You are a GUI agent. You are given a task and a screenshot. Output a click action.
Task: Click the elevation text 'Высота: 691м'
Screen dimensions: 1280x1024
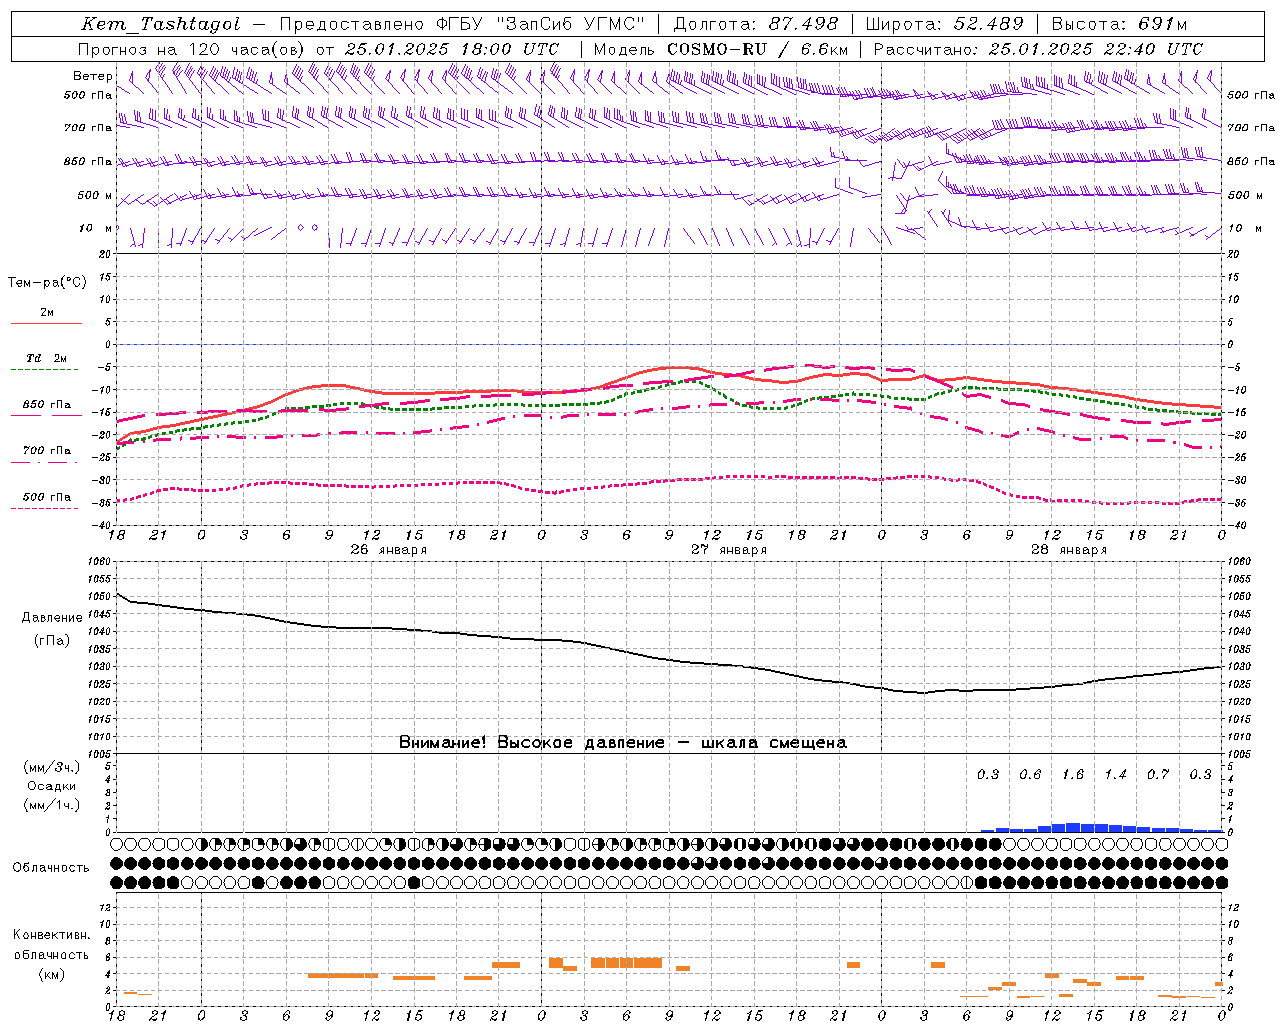pyautogui.click(x=1119, y=24)
